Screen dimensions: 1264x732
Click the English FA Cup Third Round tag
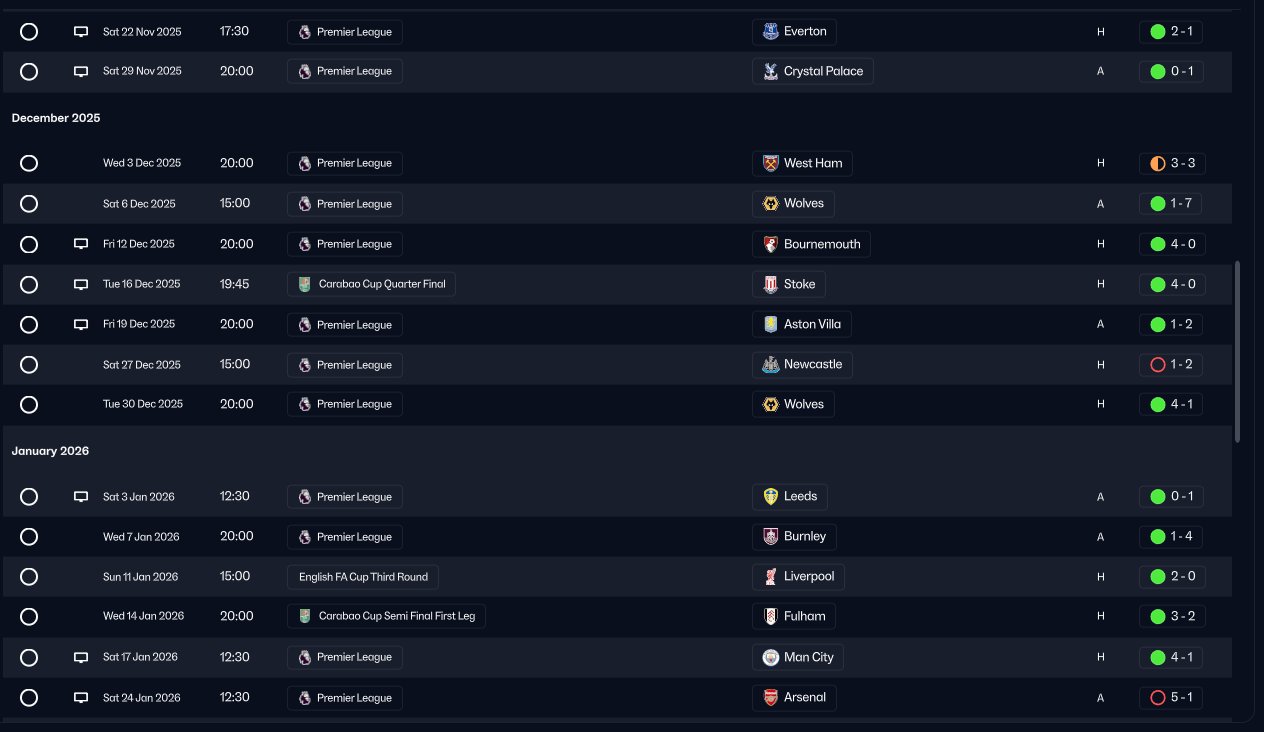point(363,577)
